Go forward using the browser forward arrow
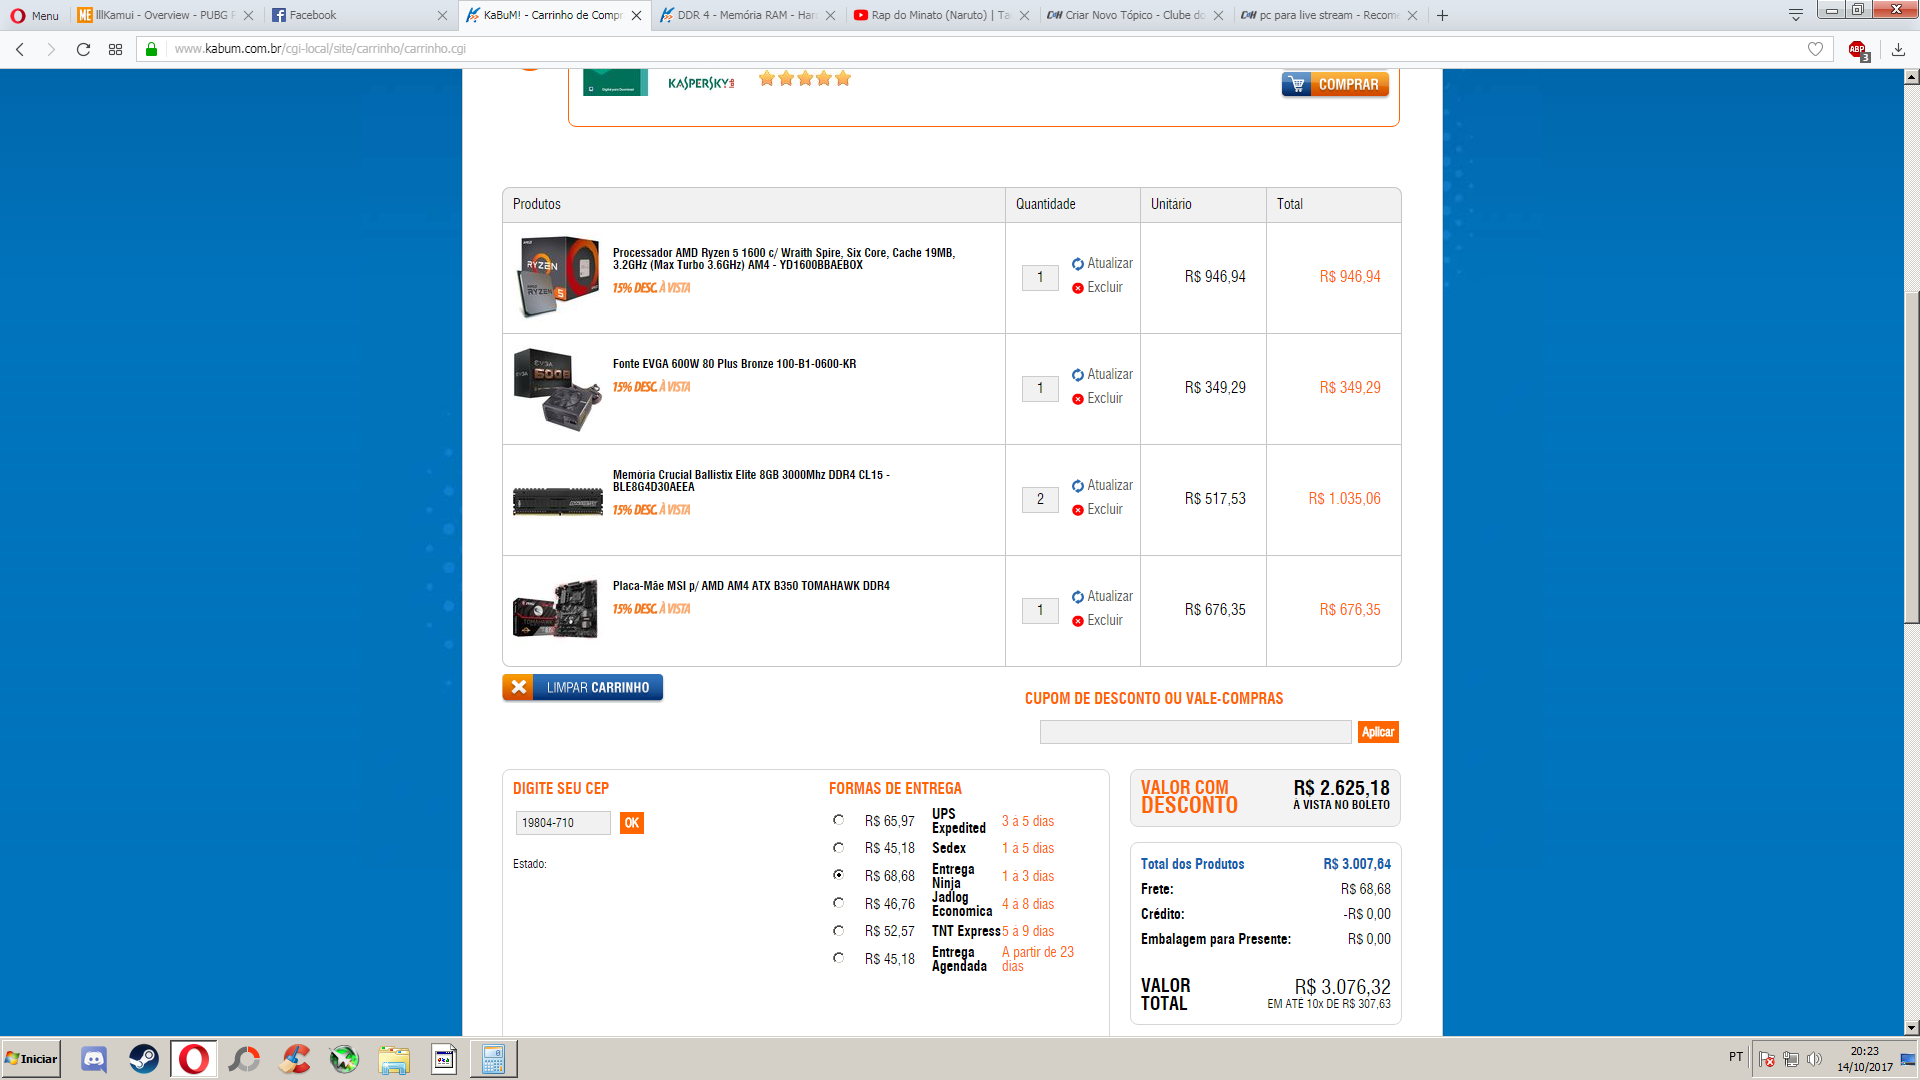The width and height of the screenshot is (1920, 1080). click(51, 49)
